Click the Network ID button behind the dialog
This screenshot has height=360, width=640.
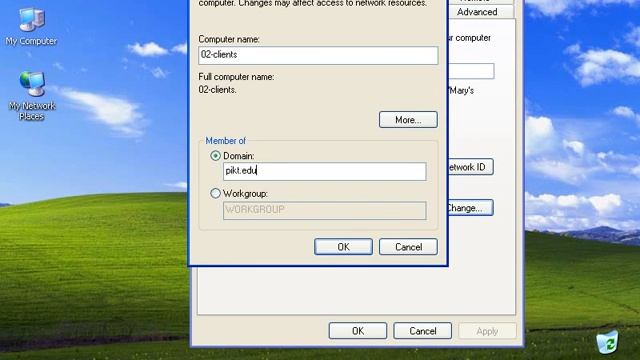[x=471, y=167]
